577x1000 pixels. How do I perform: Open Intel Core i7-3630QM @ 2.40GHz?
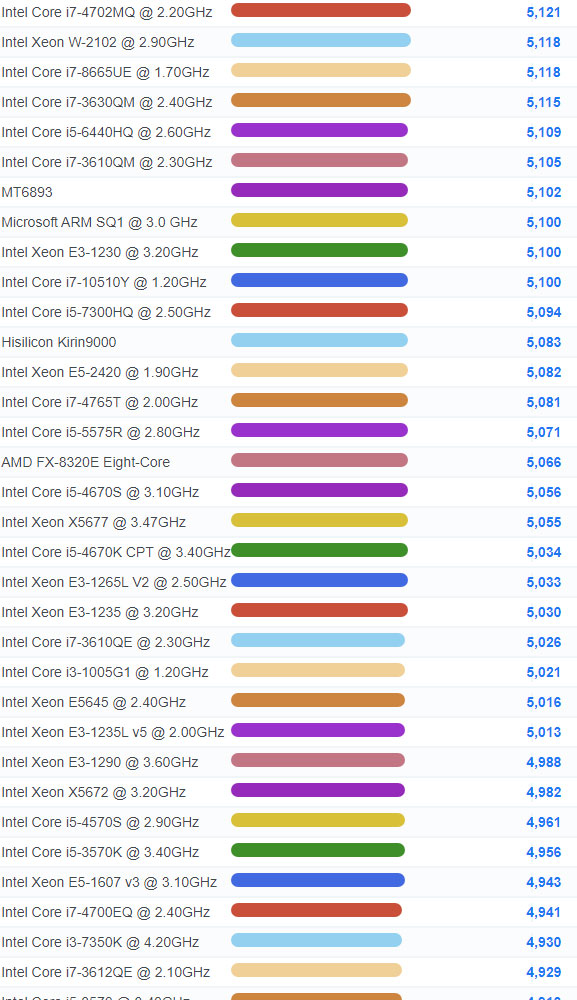tap(107, 102)
